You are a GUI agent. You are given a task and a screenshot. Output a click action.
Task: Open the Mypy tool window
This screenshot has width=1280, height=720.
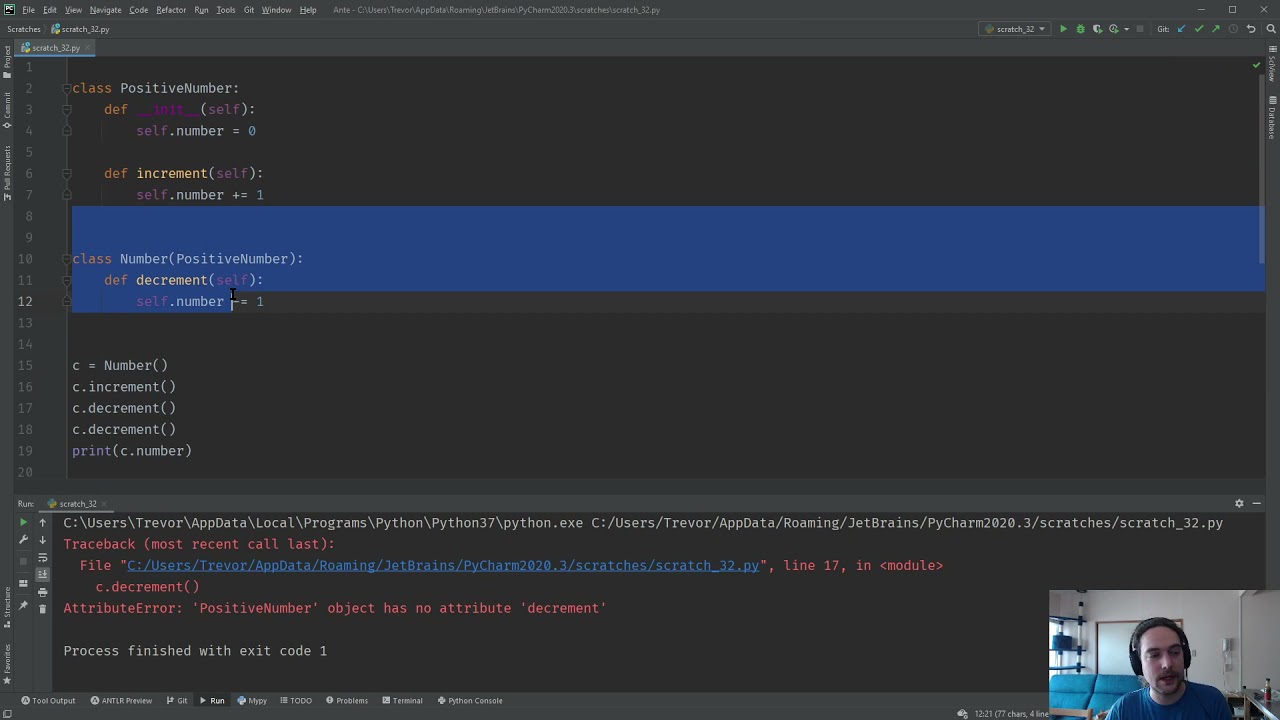coord(252,700)
